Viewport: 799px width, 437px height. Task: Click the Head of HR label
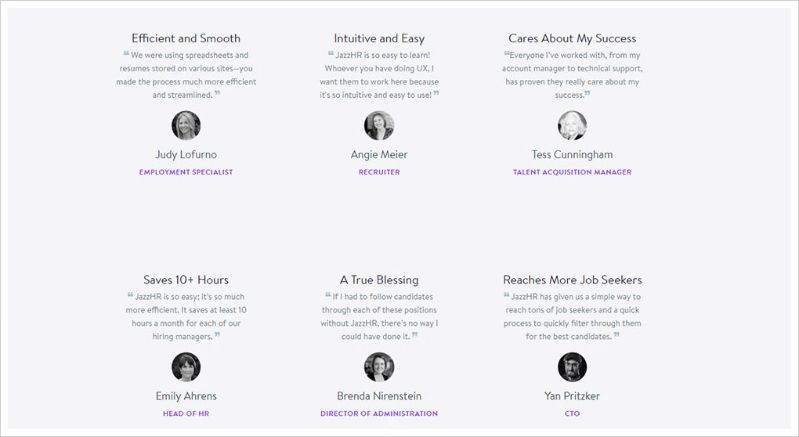[186, 414]
